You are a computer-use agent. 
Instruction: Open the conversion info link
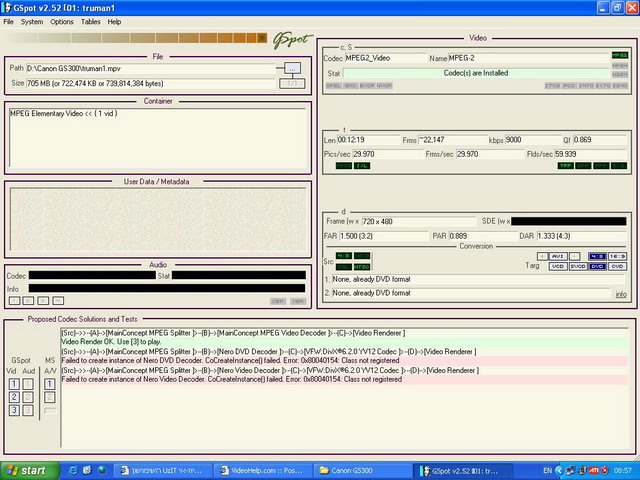[621, 294]
